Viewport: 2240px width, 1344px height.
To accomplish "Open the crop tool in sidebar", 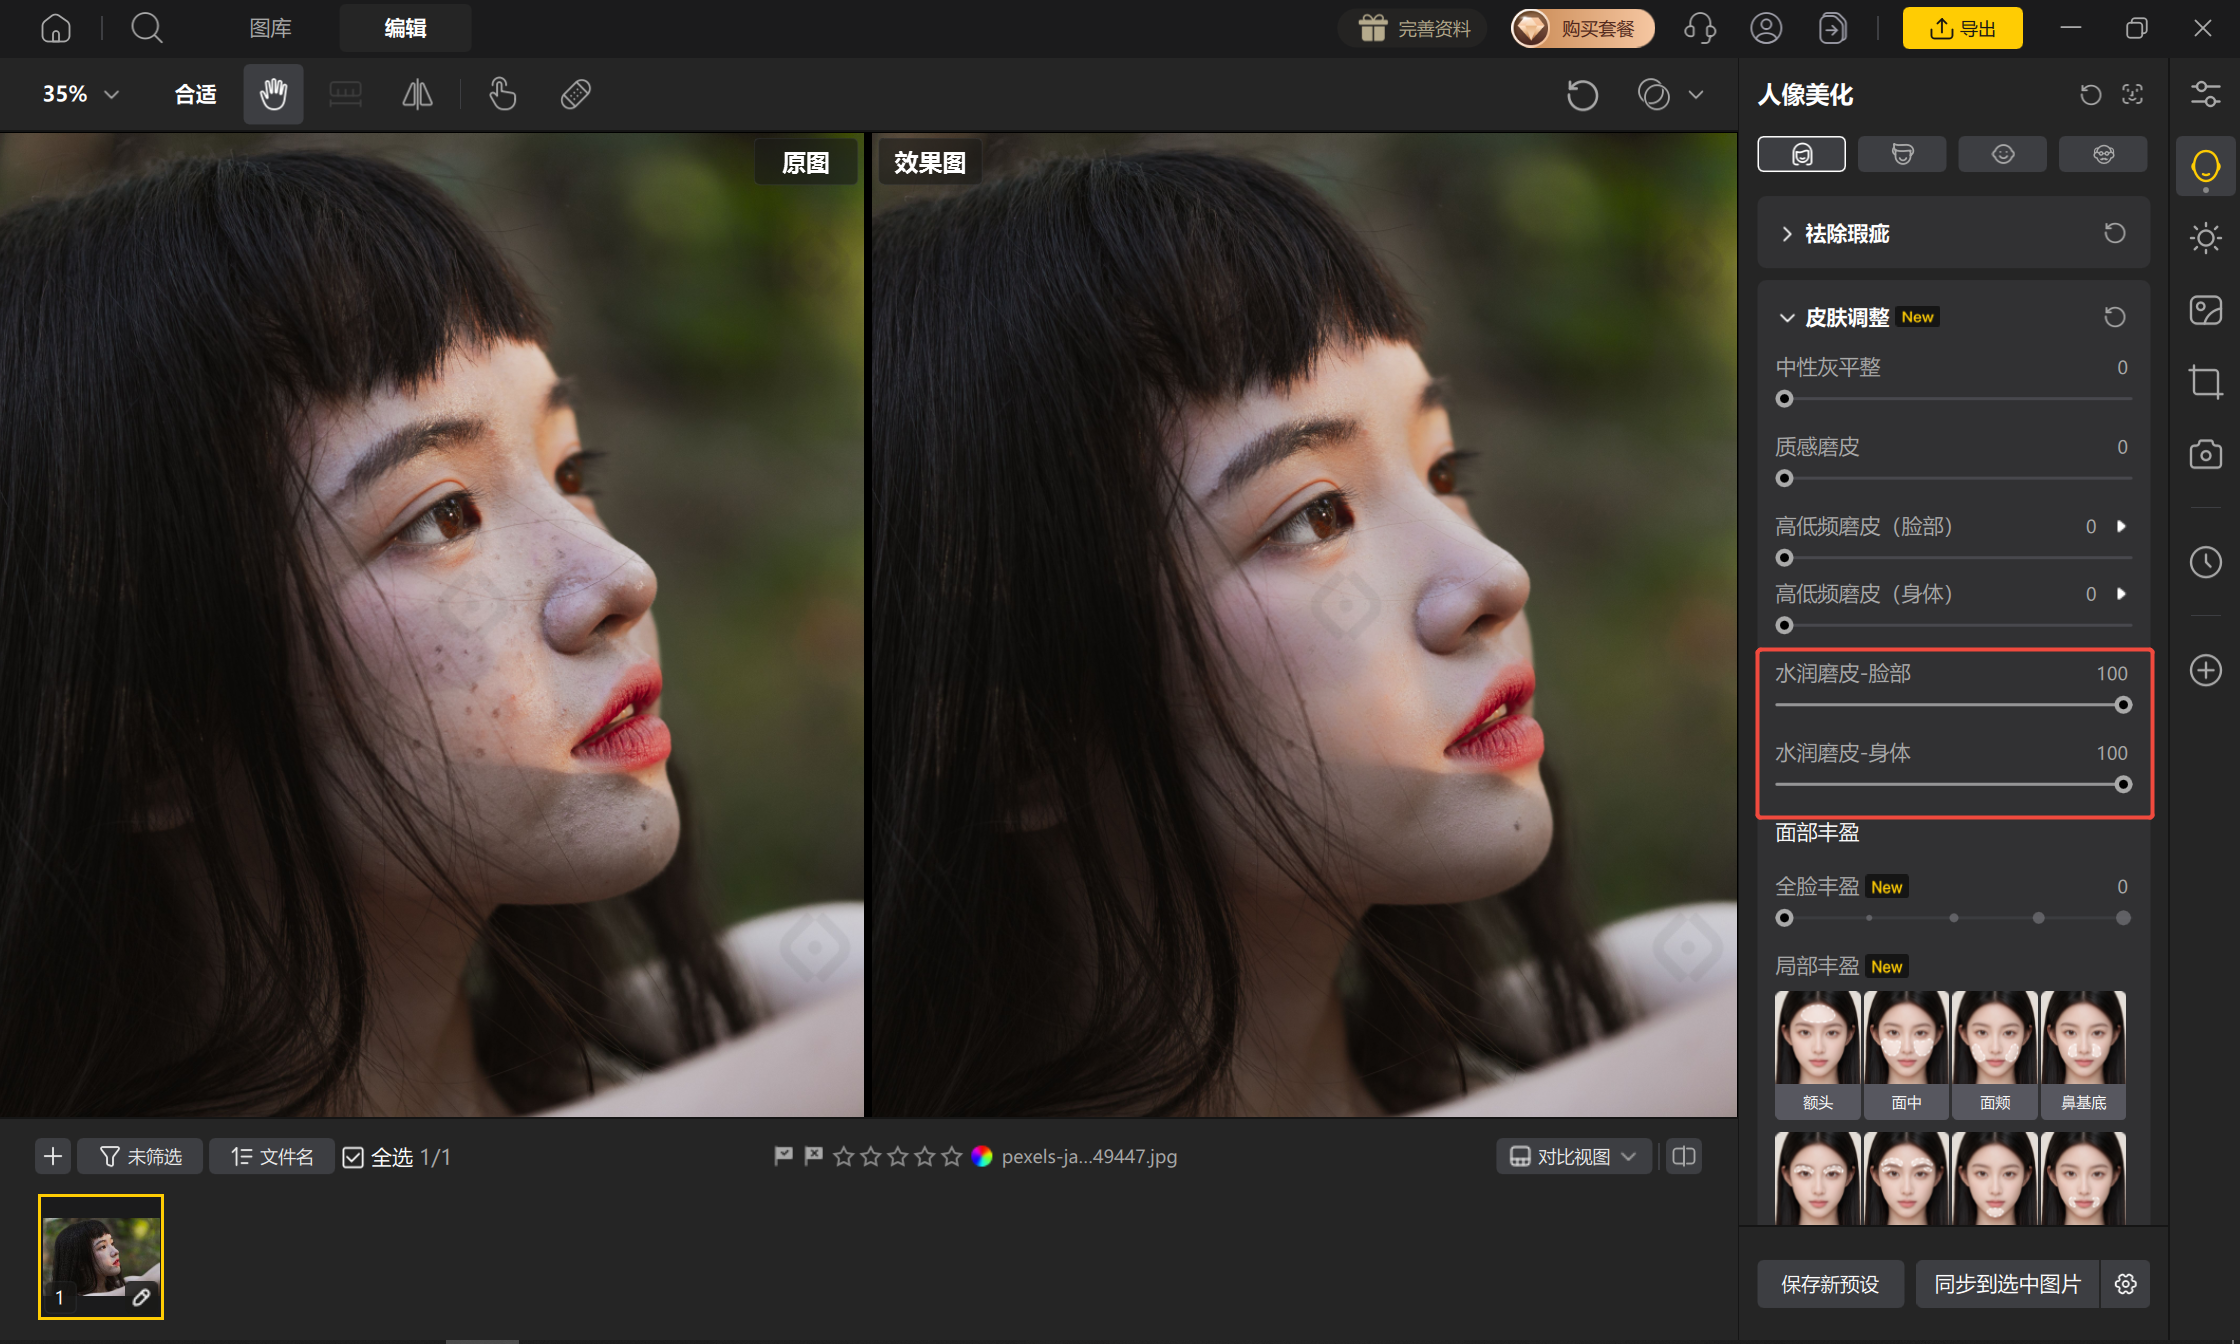I will coord(2205,382).
